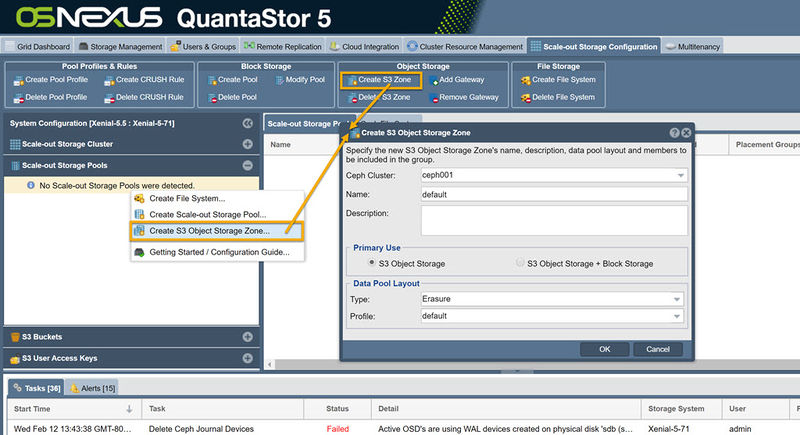Click the Task column header

[x=222, y=409]
